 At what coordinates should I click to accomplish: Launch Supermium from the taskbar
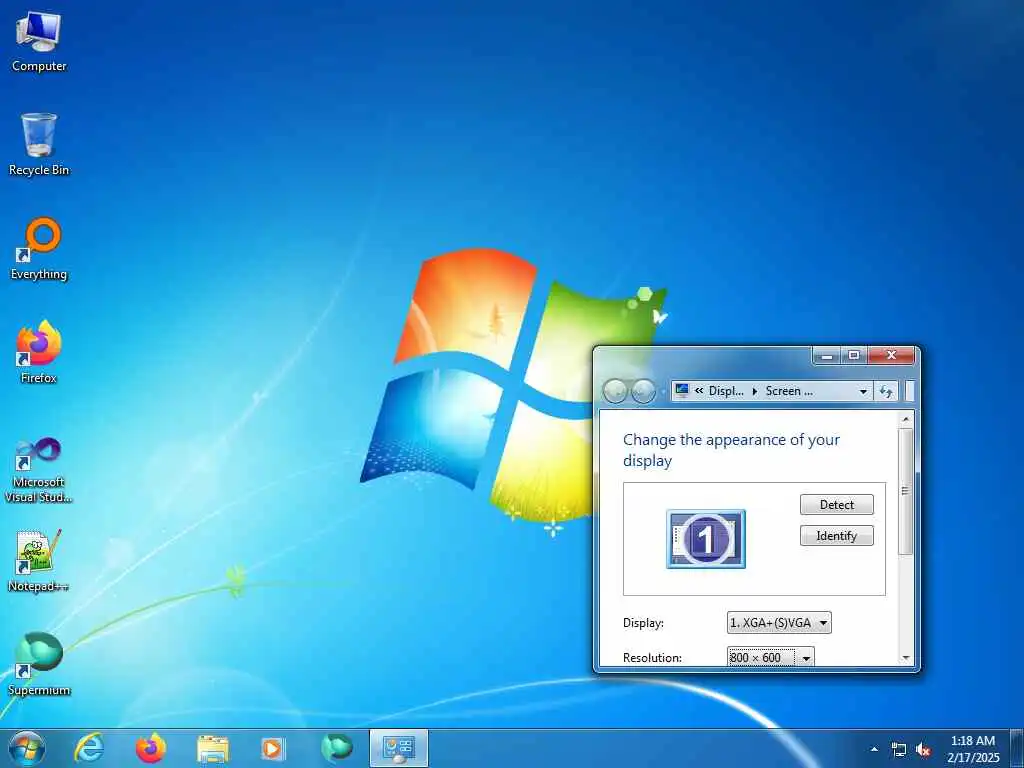(336, 748)
